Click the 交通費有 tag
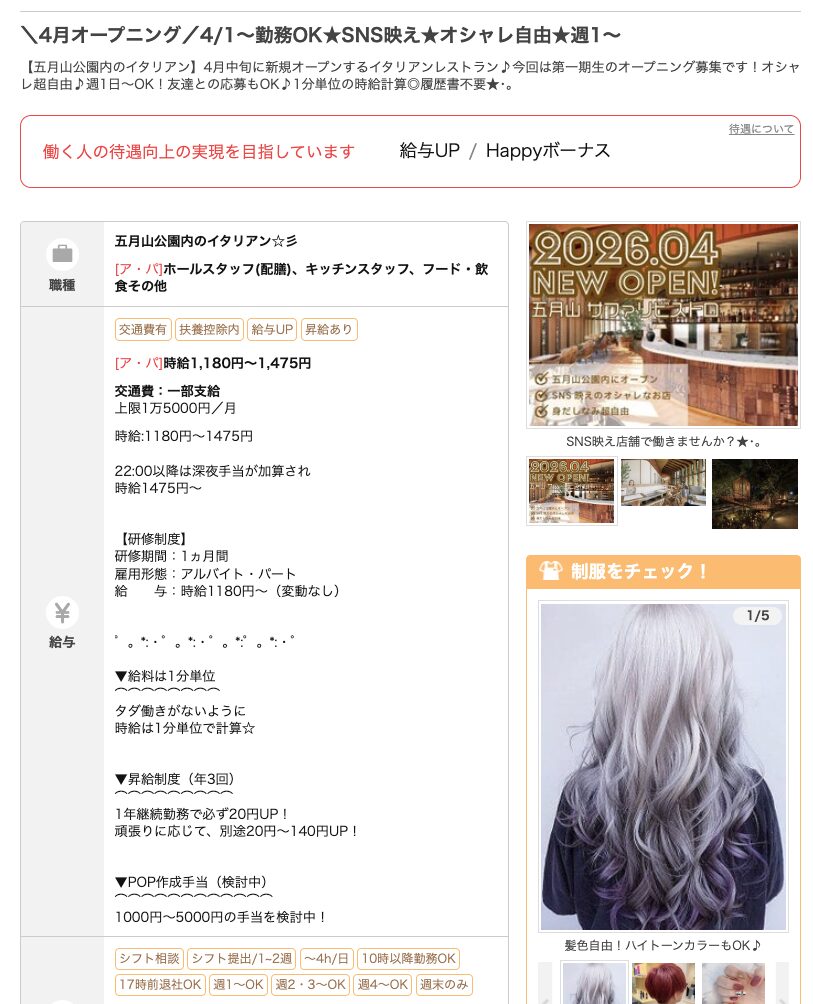This screenshot has height=1004, width=813. 143,329
